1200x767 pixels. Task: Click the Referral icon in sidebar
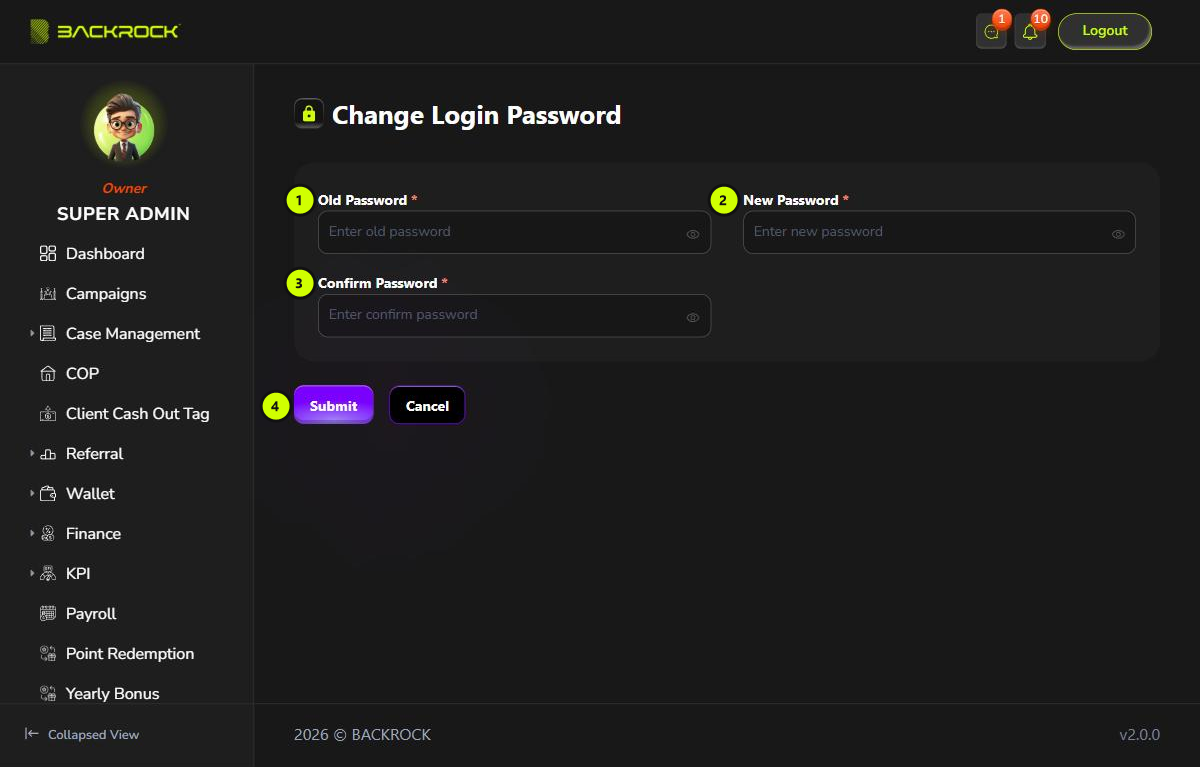point(48,454)
